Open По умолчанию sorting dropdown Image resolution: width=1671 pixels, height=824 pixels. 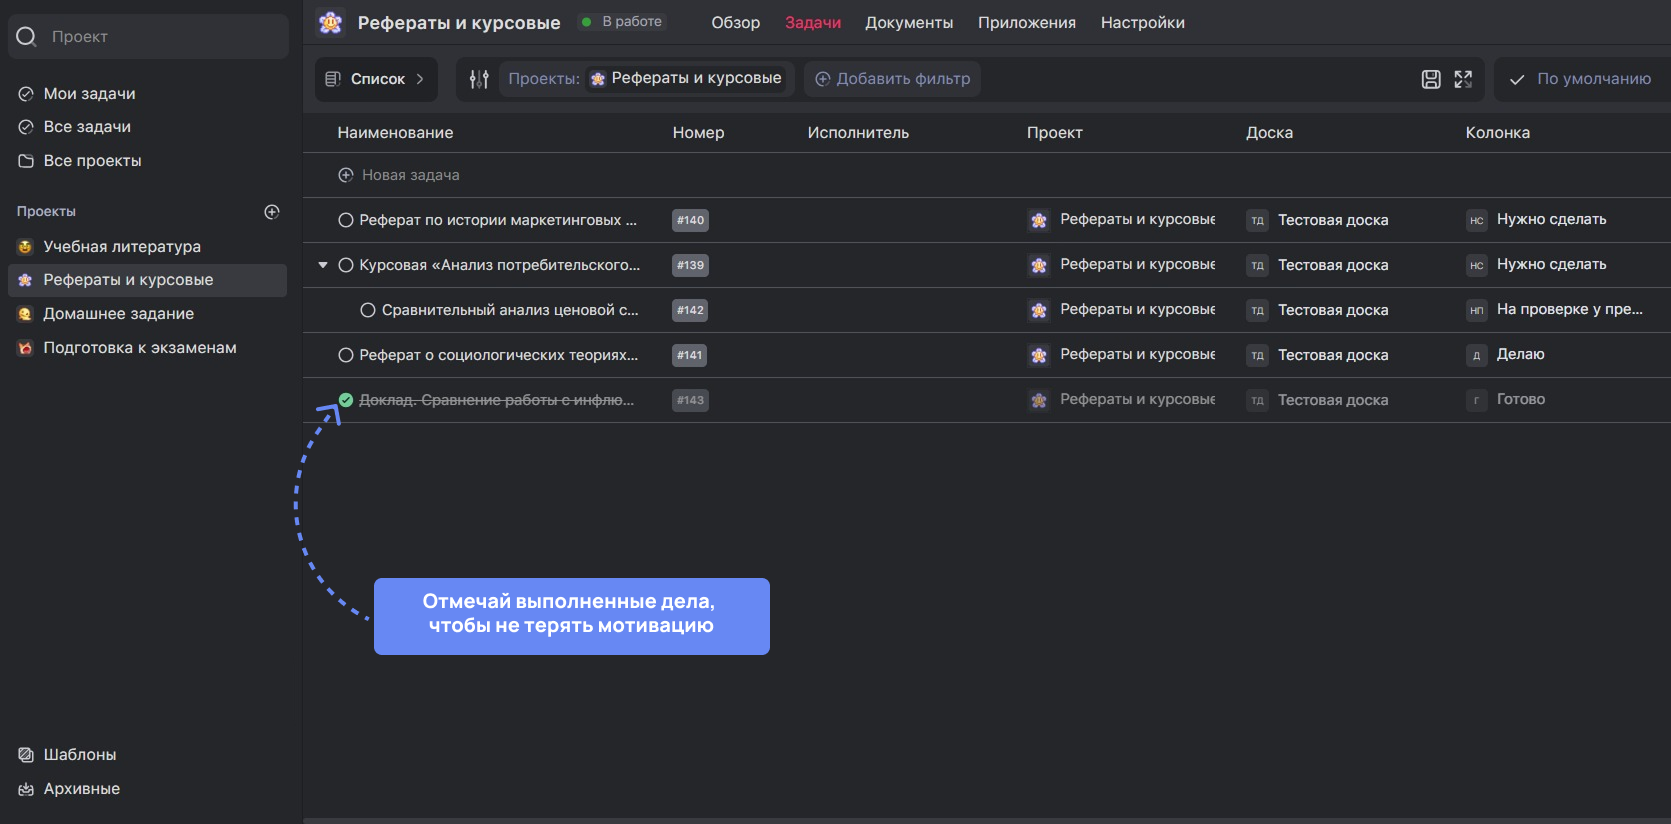(1581, 79)
